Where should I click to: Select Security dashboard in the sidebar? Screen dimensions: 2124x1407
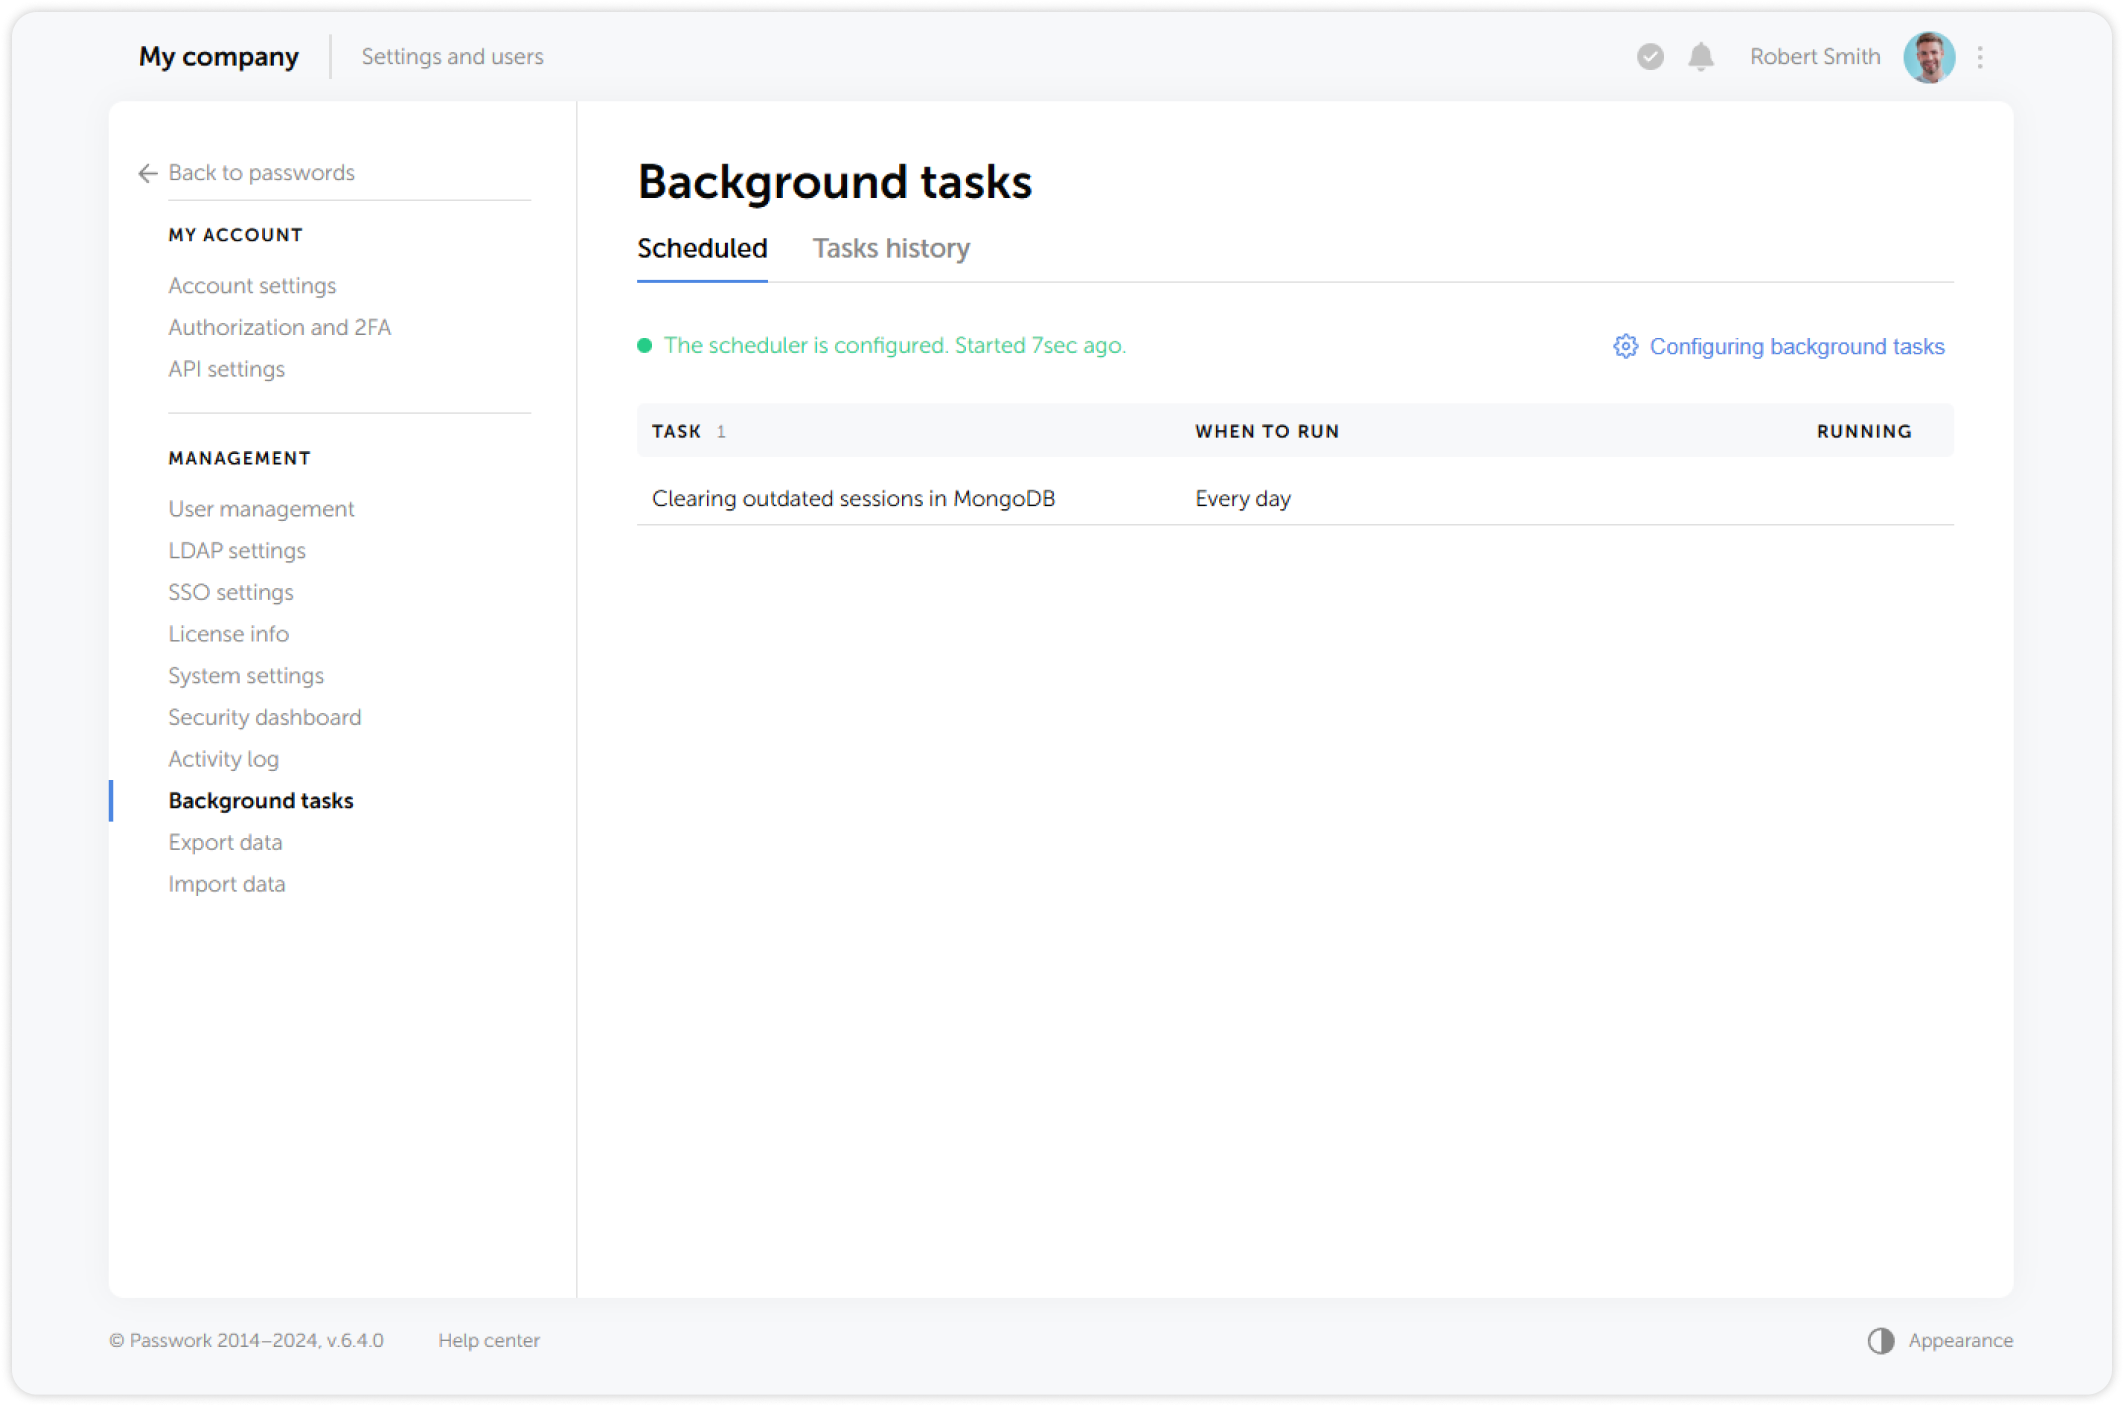(264, 717)
